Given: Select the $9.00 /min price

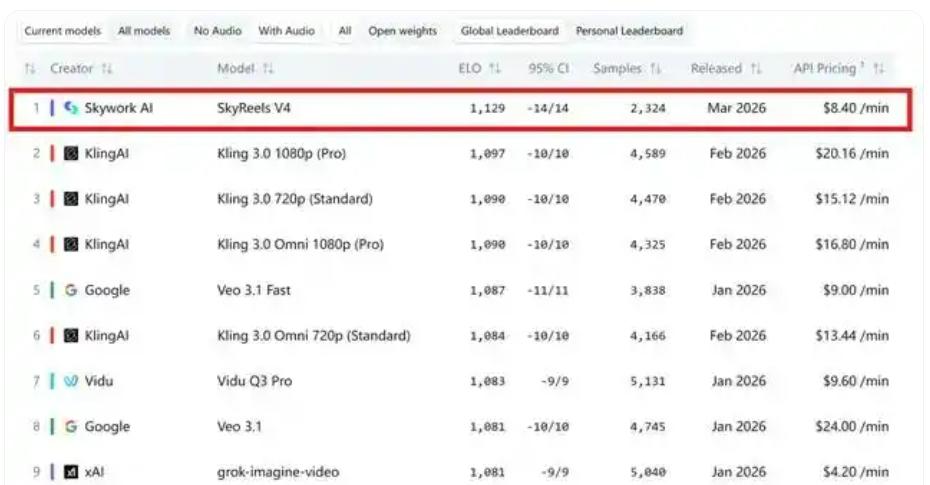Looking at the screenshot, I should click(x=856, y=290).
